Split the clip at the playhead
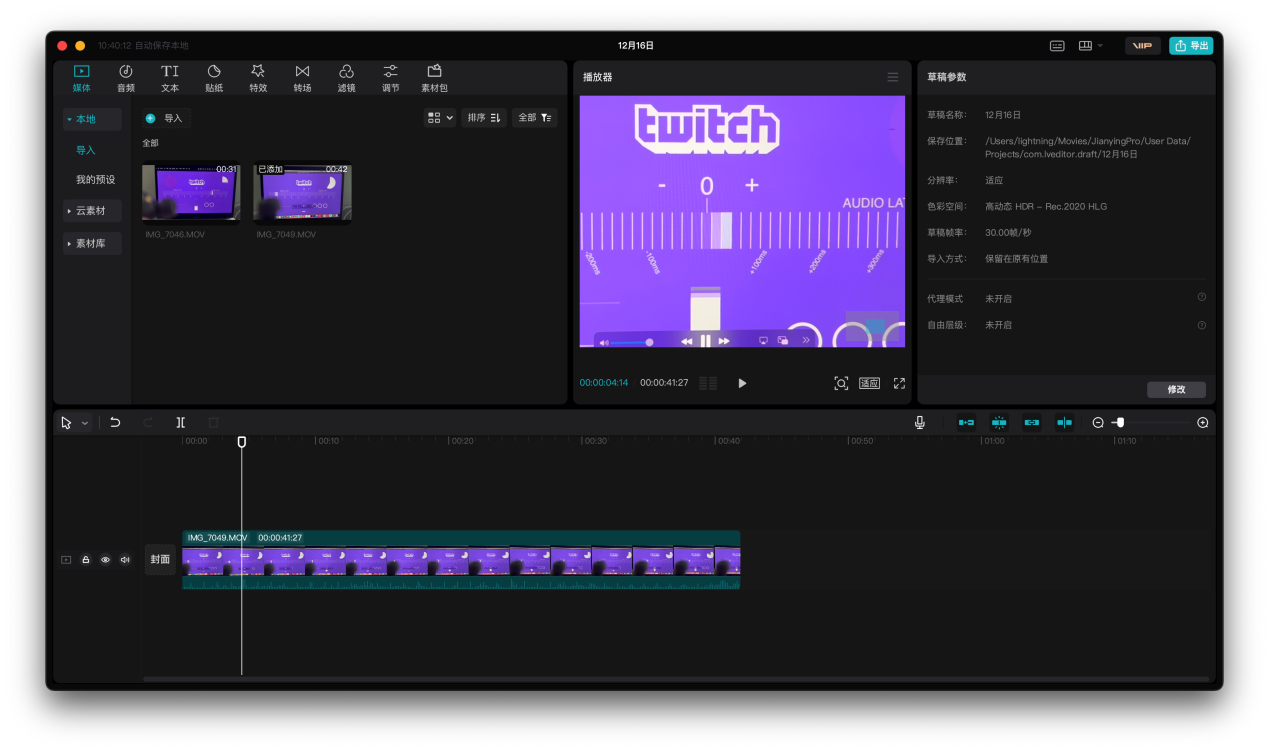Image resolution: width=1269 pixels, height=751 pixels. tap(180, 423)
